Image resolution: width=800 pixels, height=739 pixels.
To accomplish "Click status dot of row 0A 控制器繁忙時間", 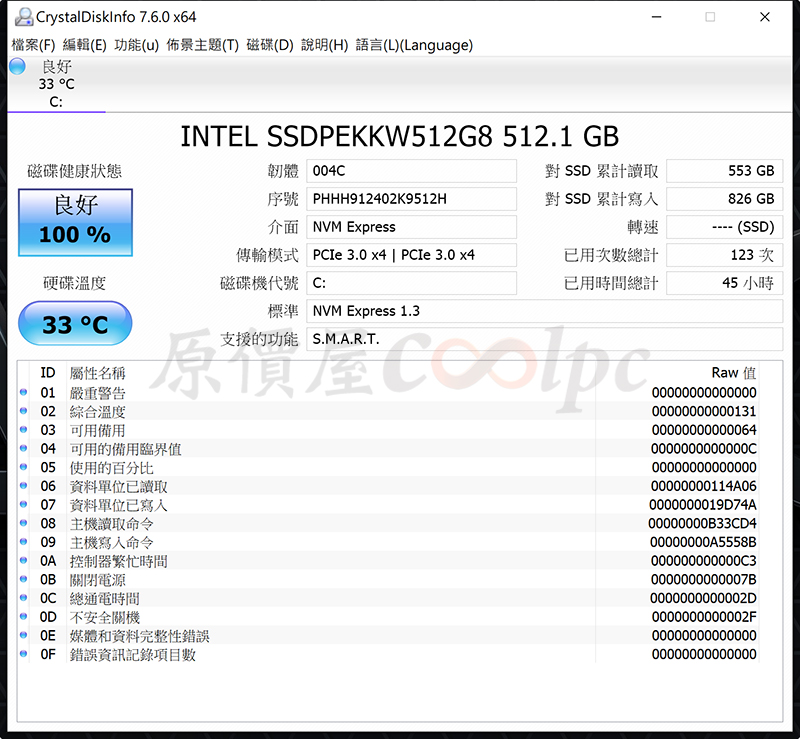I will [23, 560].
